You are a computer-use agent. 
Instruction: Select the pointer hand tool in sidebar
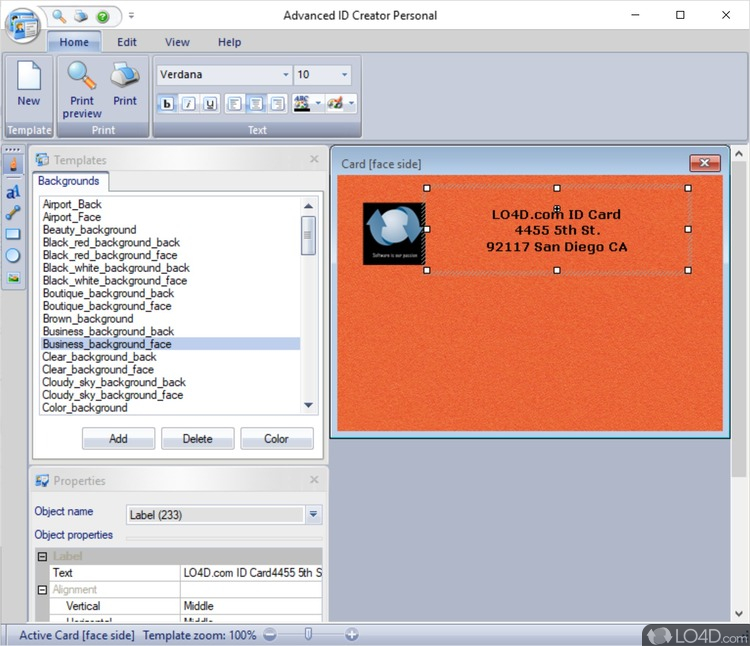(13, 164)
